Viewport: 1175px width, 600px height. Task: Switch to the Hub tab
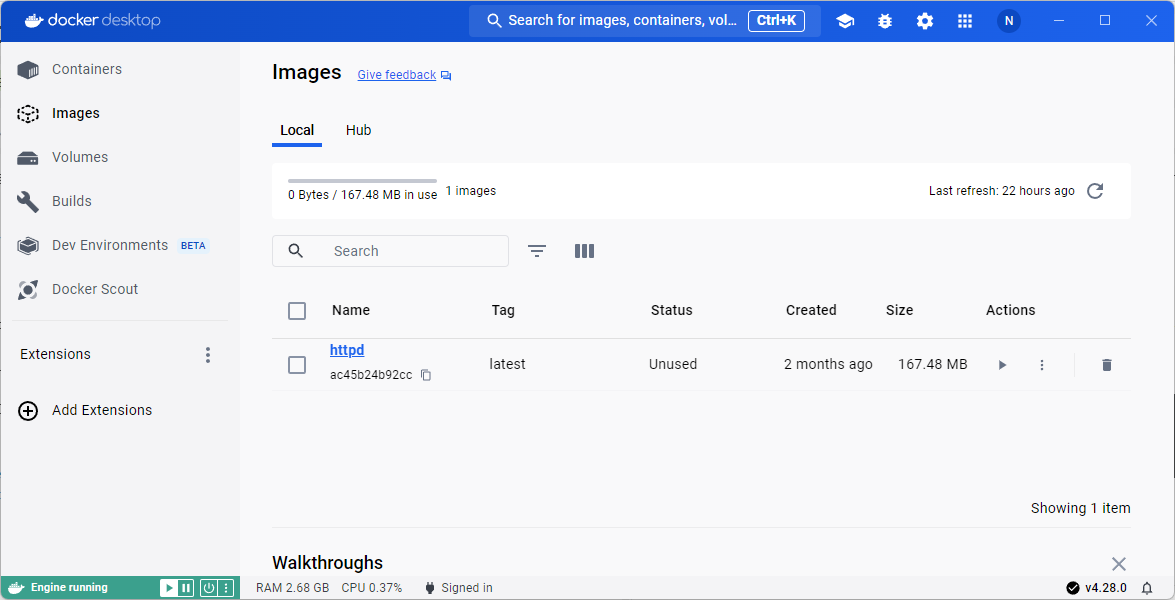pos(358,130)
